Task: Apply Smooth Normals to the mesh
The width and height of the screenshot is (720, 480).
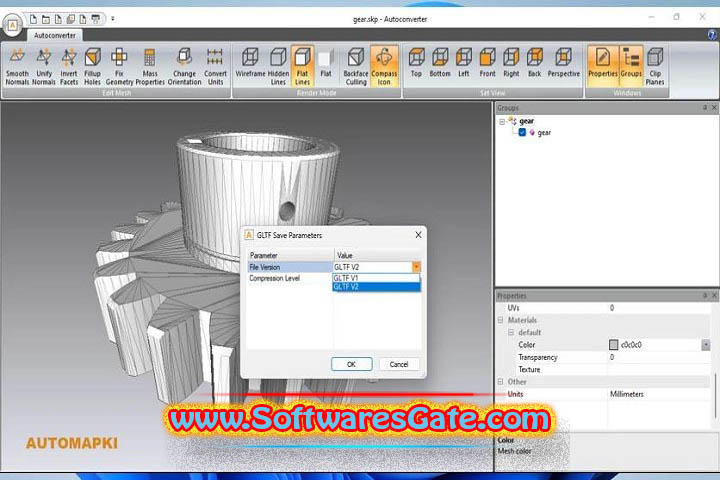Action: coord(17,66)
